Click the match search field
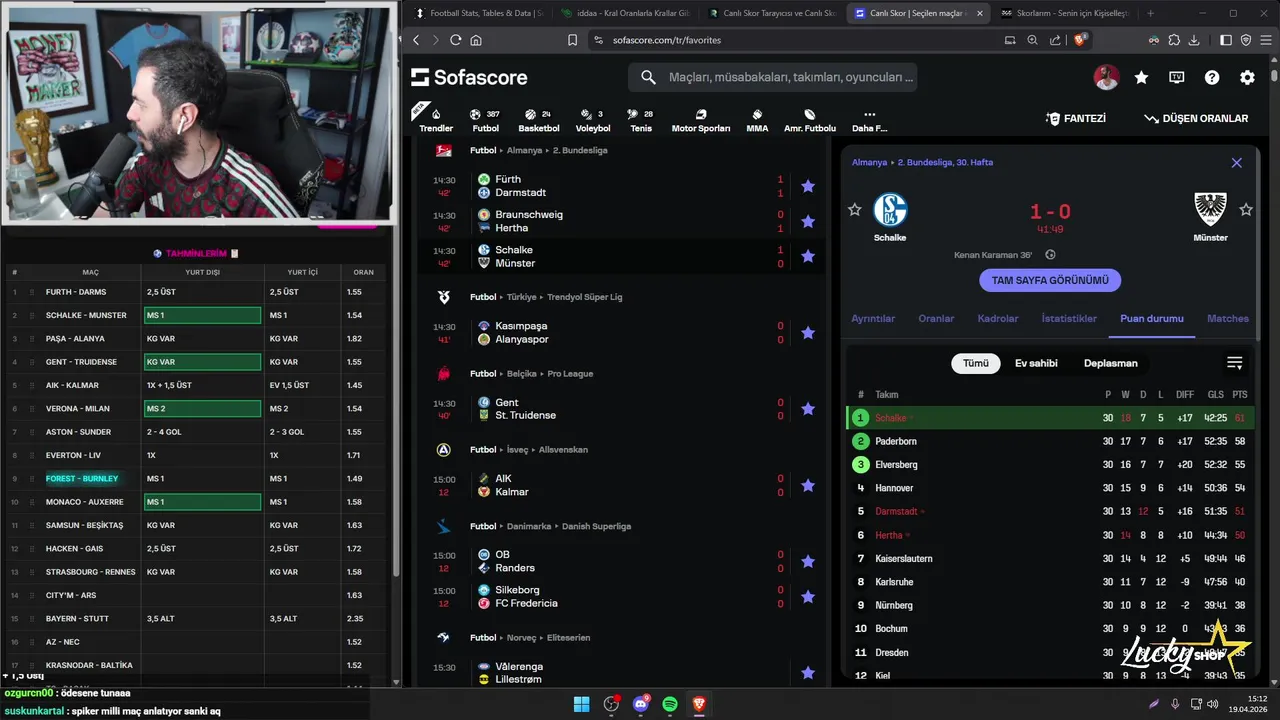This screenshot has height=720, width=1280. 772,77
